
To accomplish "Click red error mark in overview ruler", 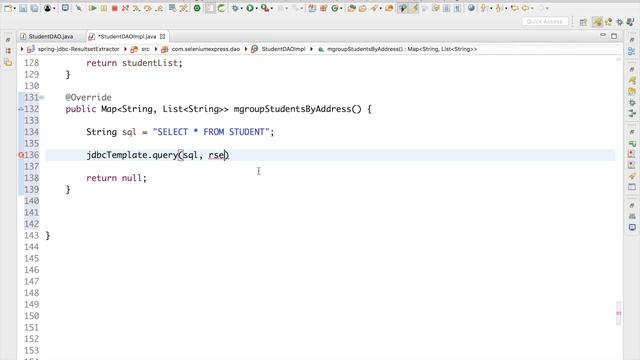I will (618, 313).
